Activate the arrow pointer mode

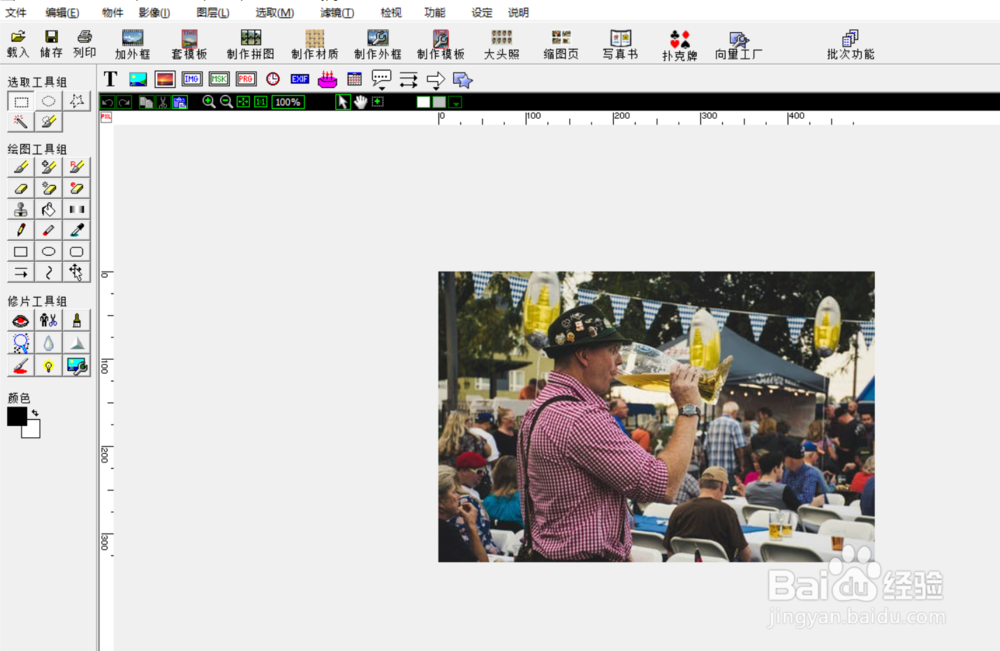pos(343,102)
